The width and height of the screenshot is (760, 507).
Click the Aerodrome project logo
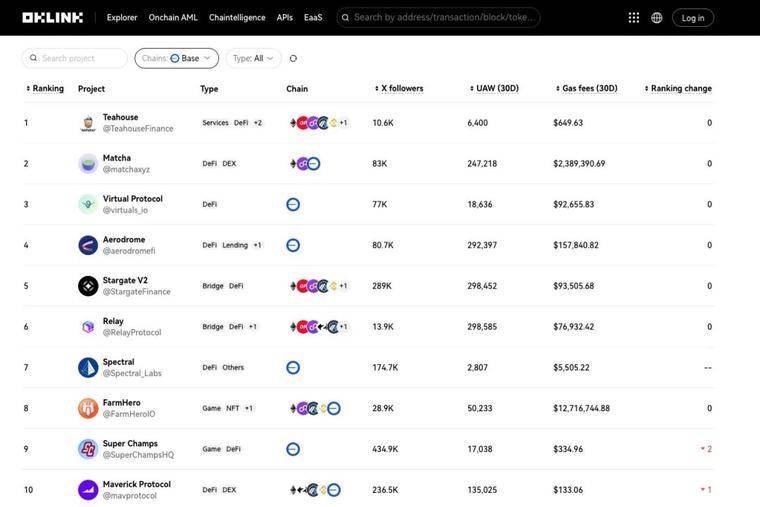point(88,245)
